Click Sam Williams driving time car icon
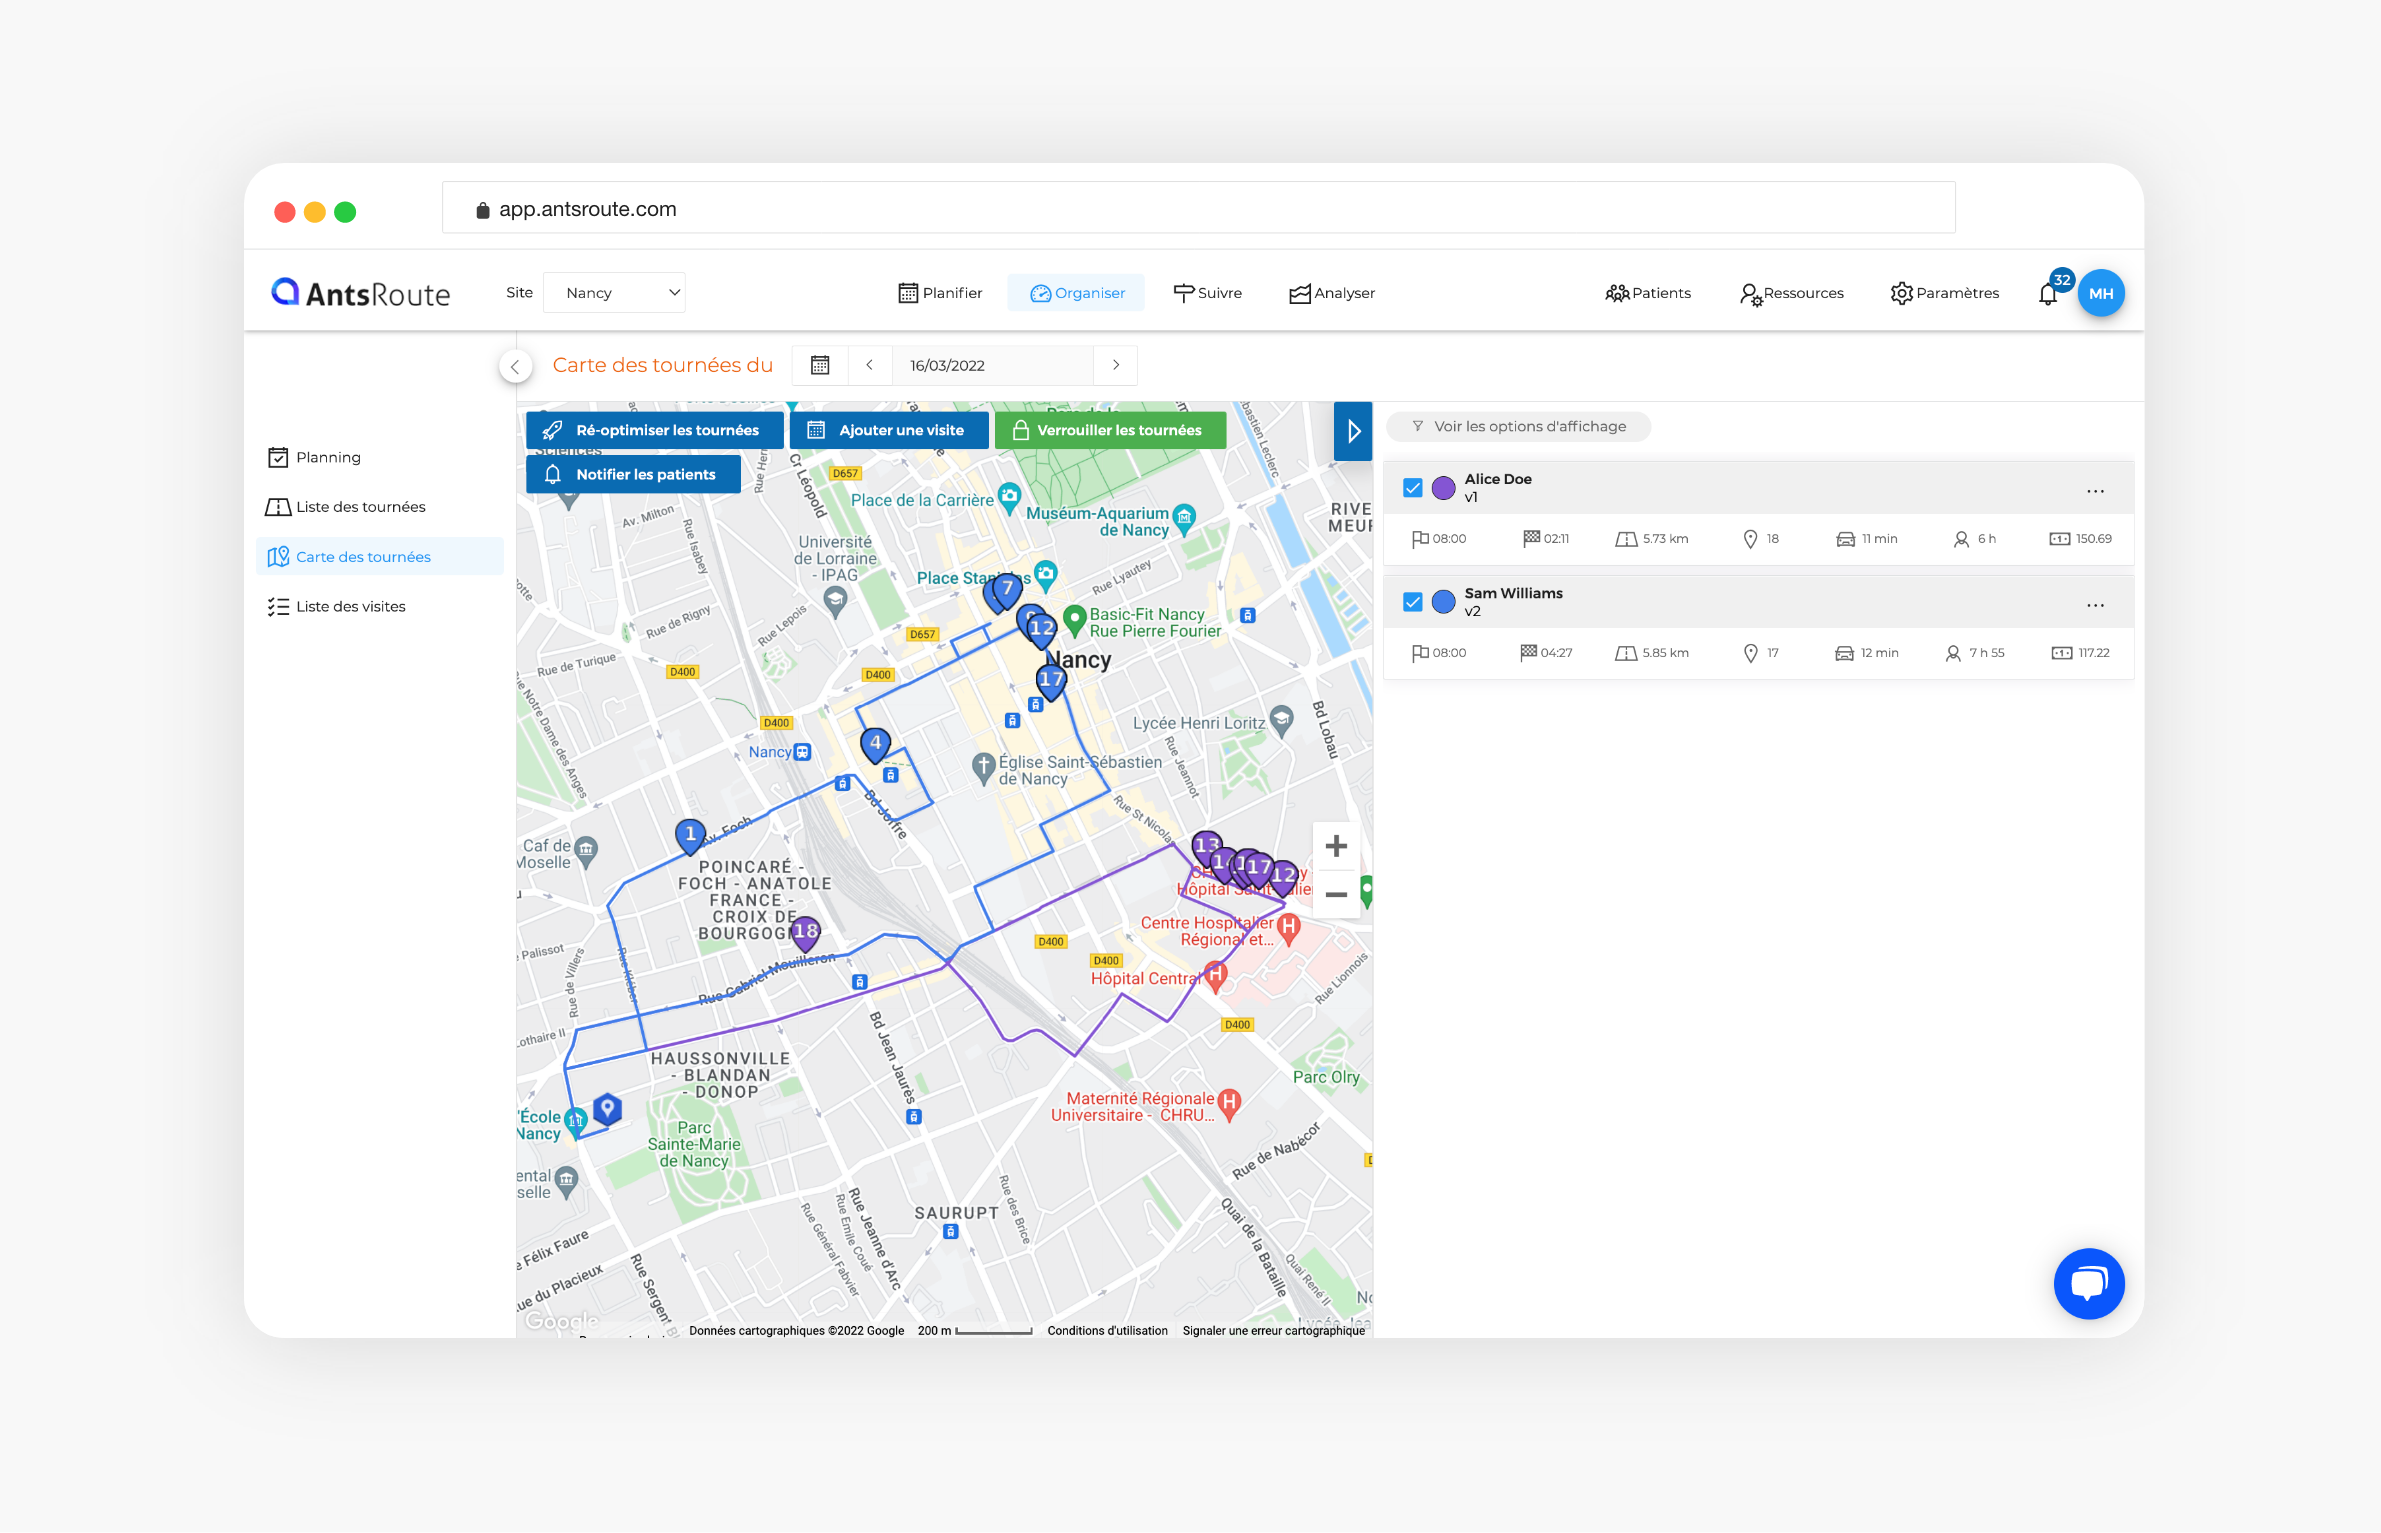2381x1533 pixels. pos(1844,653)
